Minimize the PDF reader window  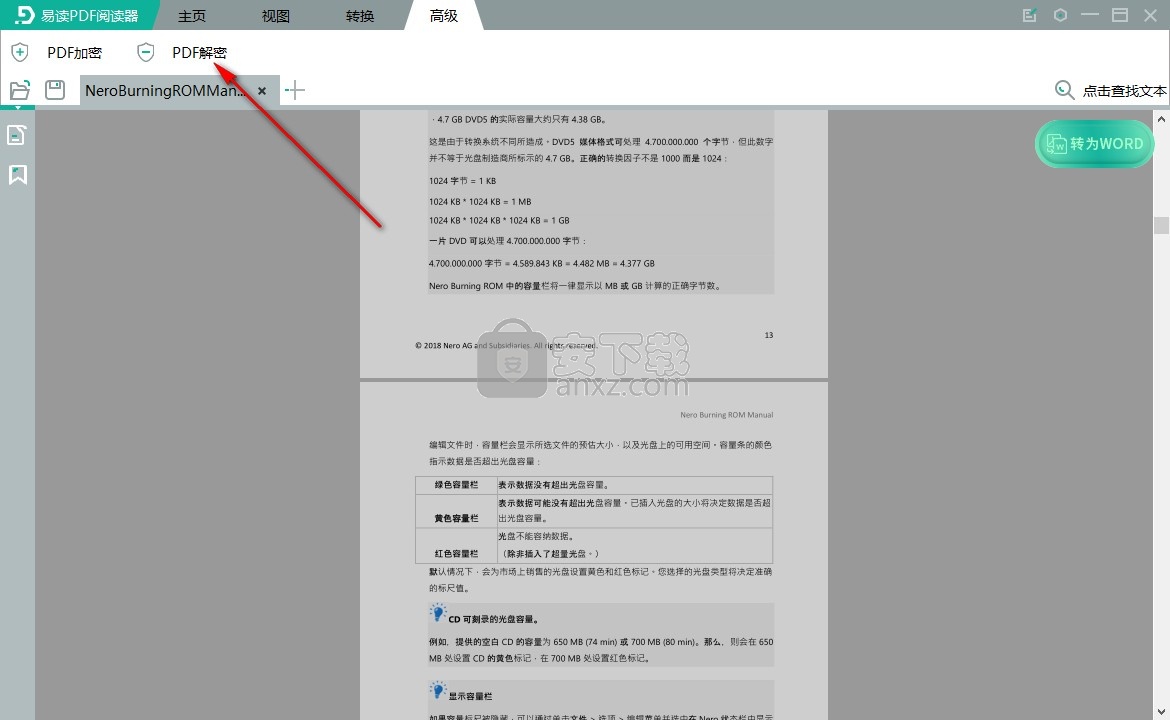(x=1090, y=16)
